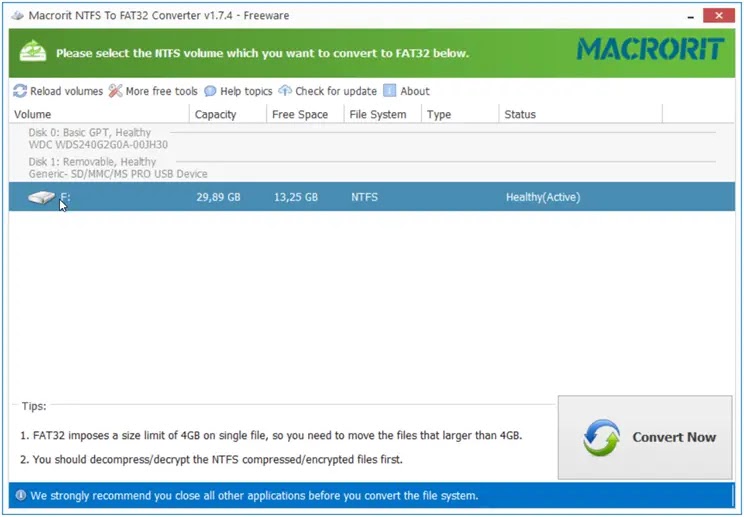Click the NTFS file system cell
This screenshot has width=744, height=517.
pos(364,197)
